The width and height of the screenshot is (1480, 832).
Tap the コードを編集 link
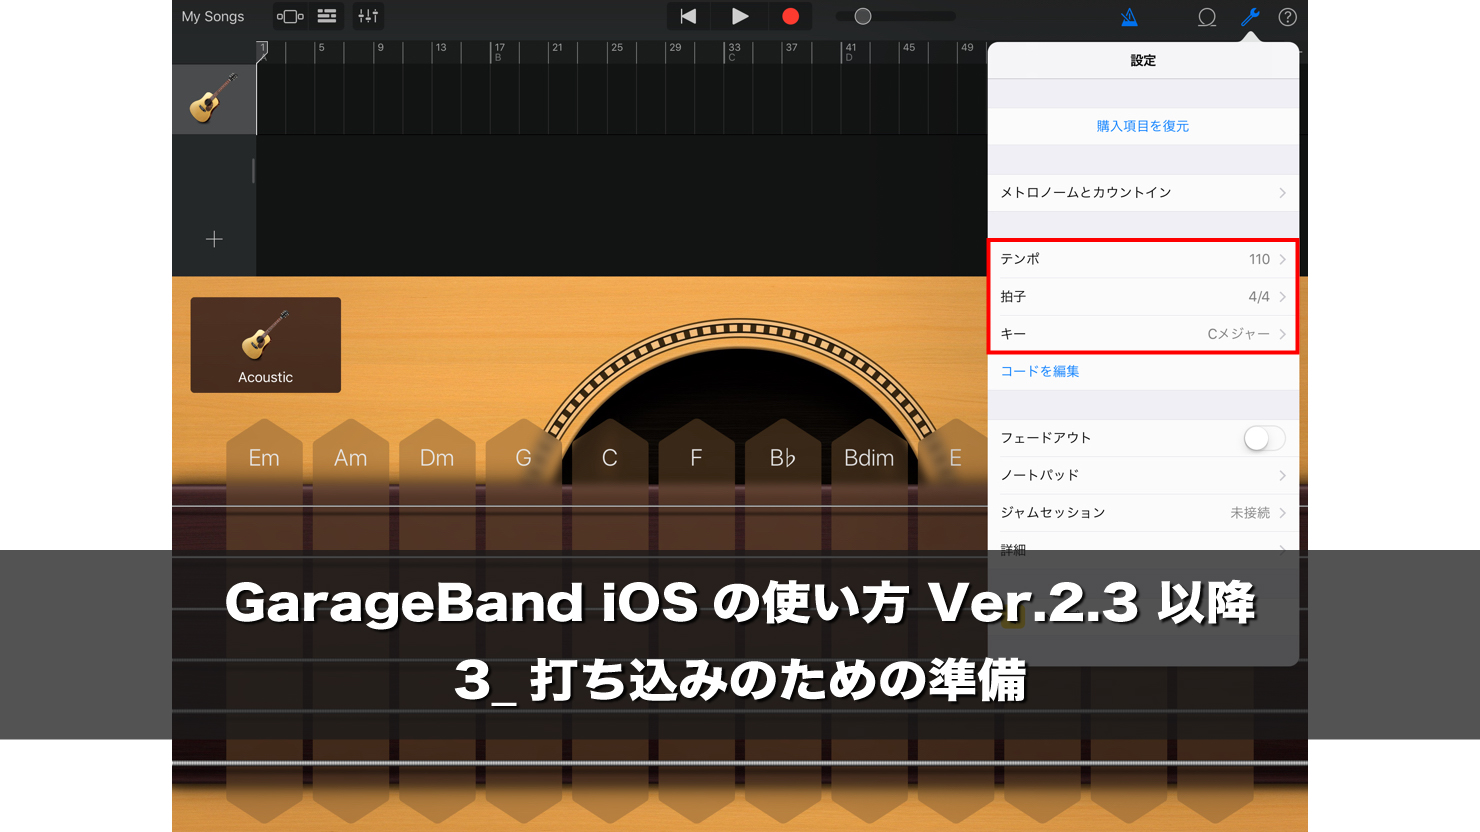click(x=1040, y=371)
